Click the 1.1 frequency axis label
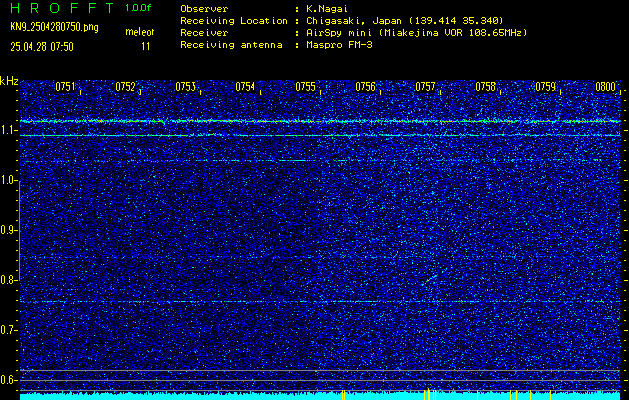The height and width of the screenshot is (400, 629). click(8, 130)
